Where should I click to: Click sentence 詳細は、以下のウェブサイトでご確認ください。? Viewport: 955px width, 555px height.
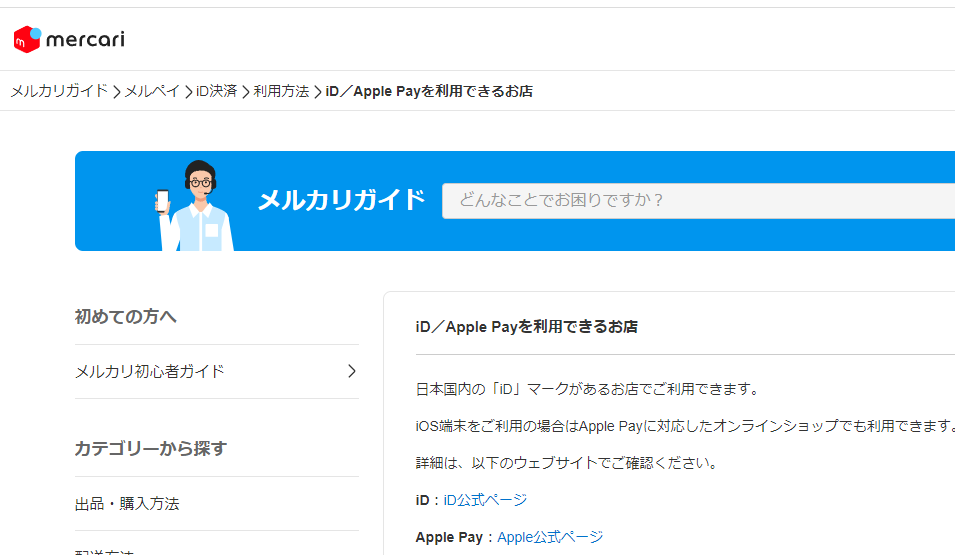568,463
